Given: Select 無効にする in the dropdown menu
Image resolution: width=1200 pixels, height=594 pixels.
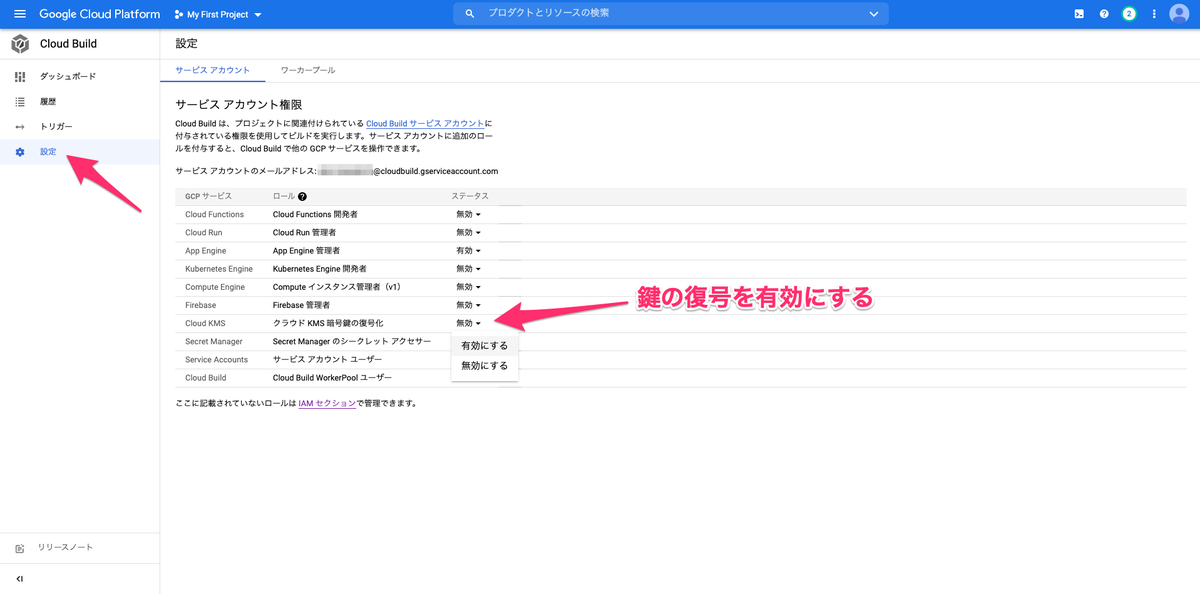Looking at the screenshot, I should coord(485,366).
